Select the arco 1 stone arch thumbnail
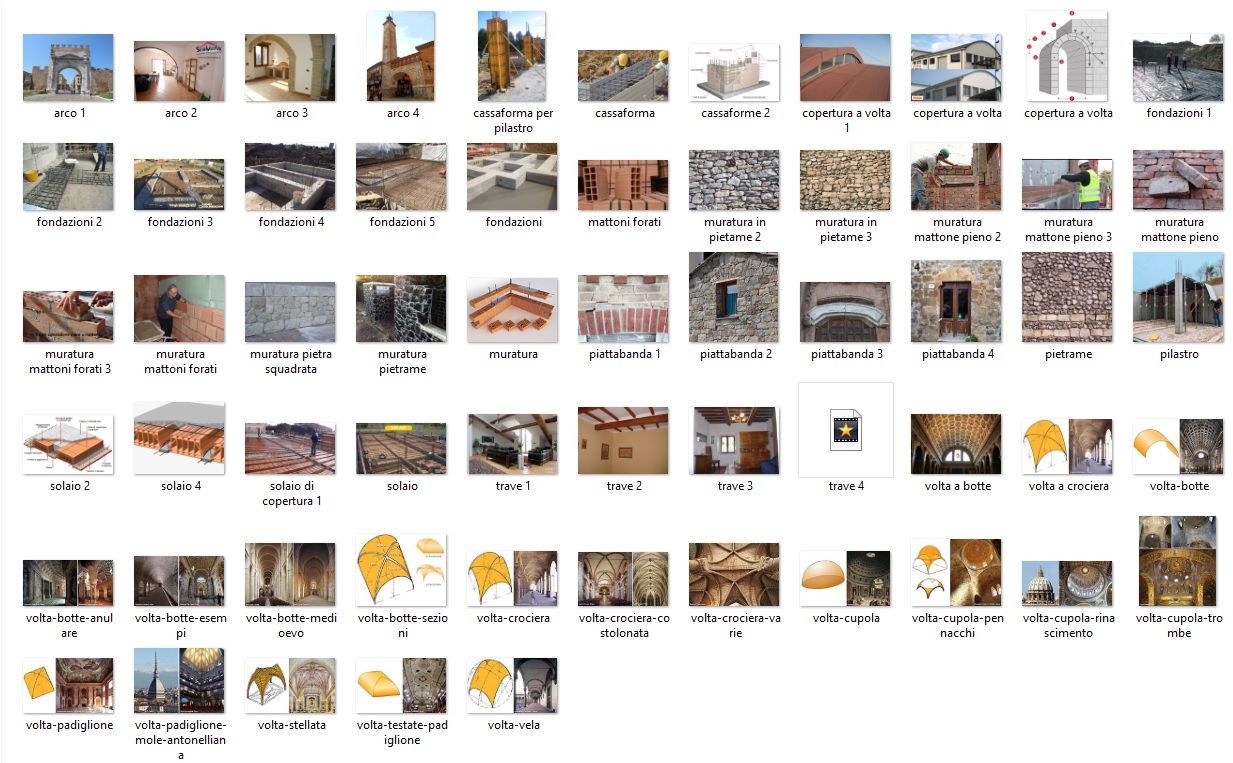Image resolution: width=1233 pixels, height=763 pixels. pos(68,68)
